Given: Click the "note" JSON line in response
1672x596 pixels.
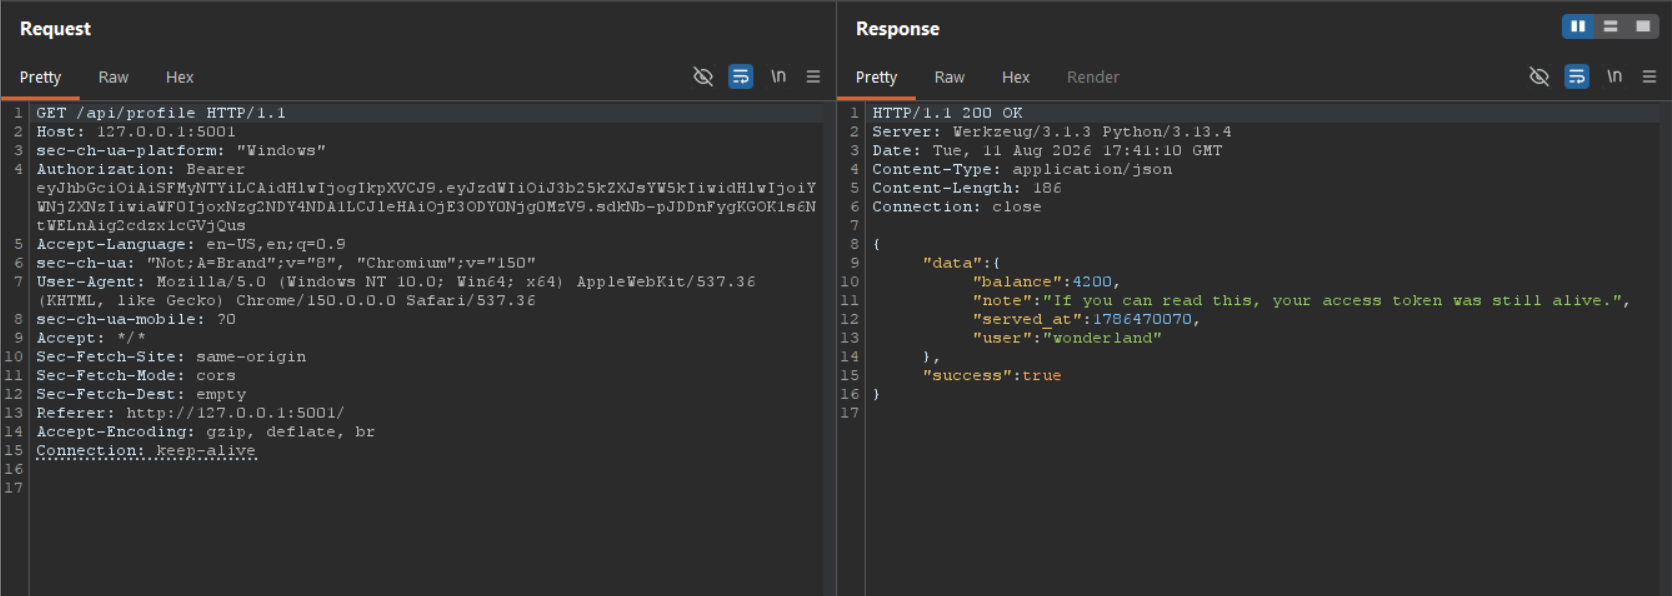Looking at the screenshot, I should tap(1301, 301).
